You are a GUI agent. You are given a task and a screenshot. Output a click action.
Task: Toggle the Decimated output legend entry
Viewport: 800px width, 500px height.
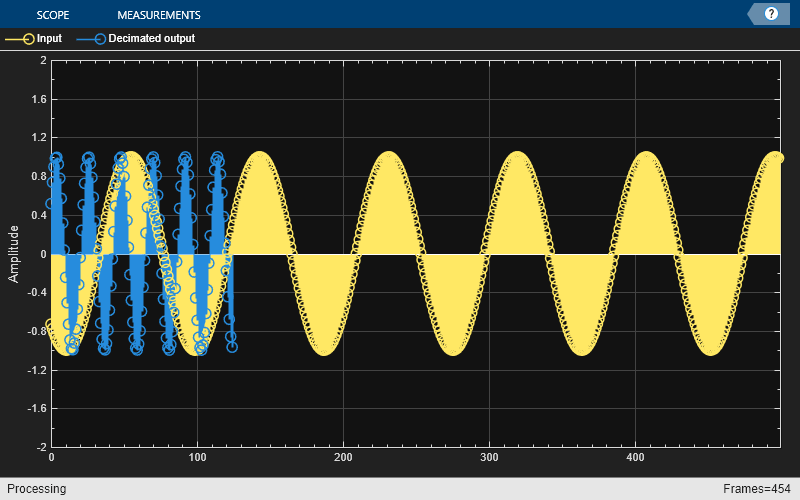pyautogui.click(x=136, y=38)
